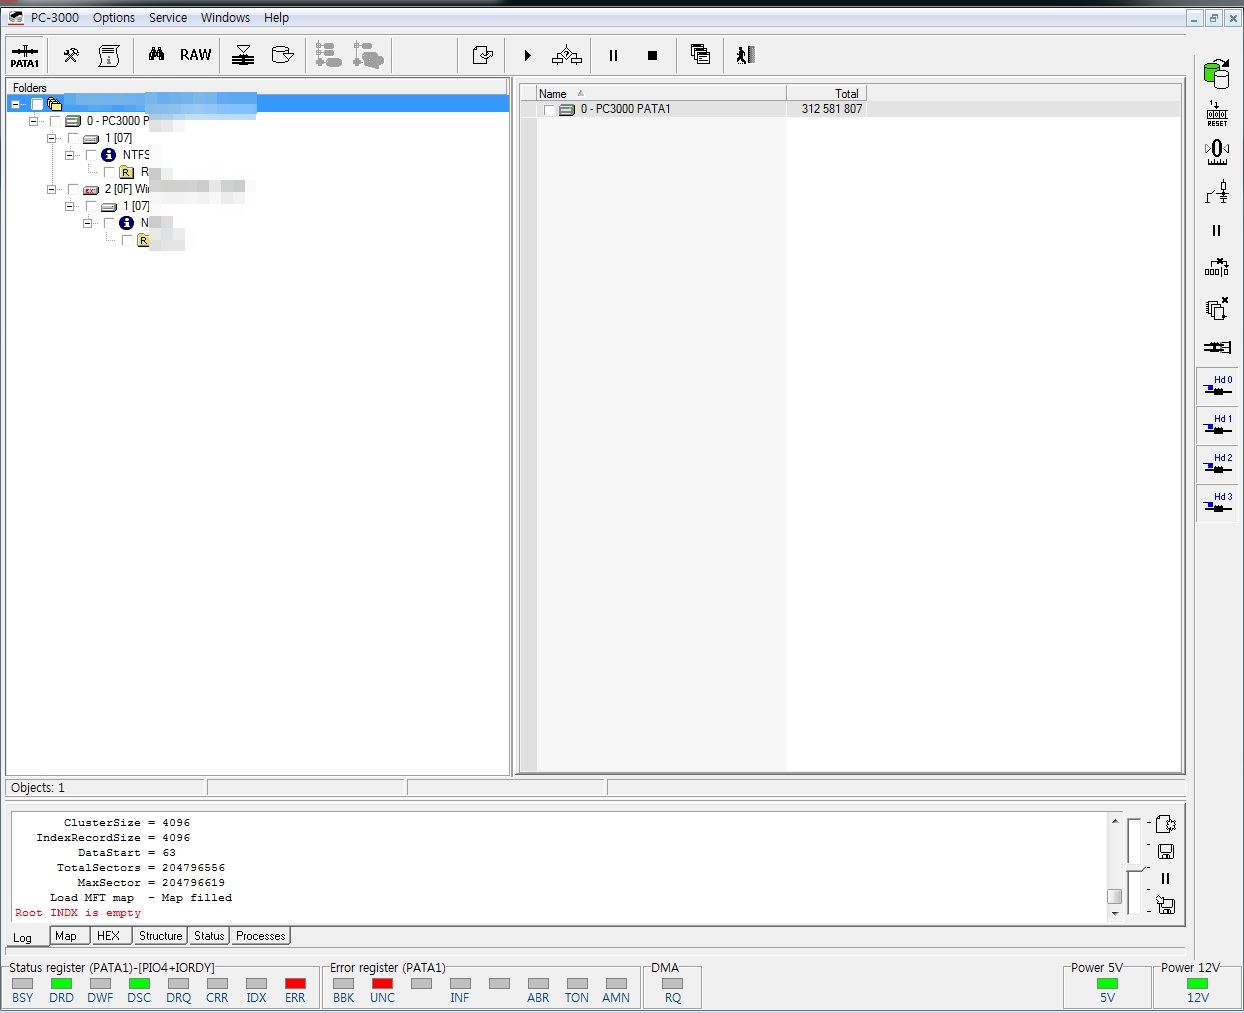Click the flowchart decision toolbar icon
The image size is (1244, 1013).
(x=567, y=55)
